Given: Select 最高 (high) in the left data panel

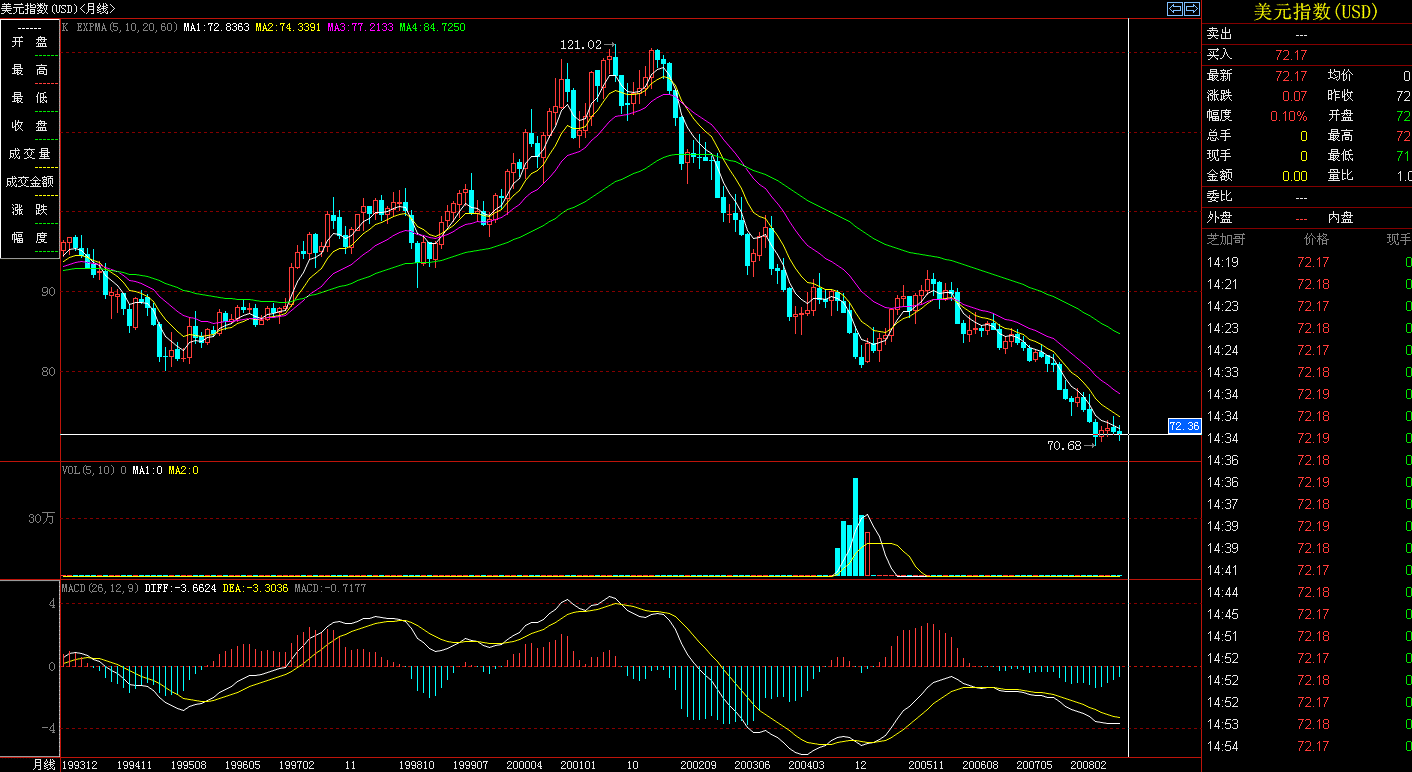Looking at the screenshot, I should (x=30, y=70).
